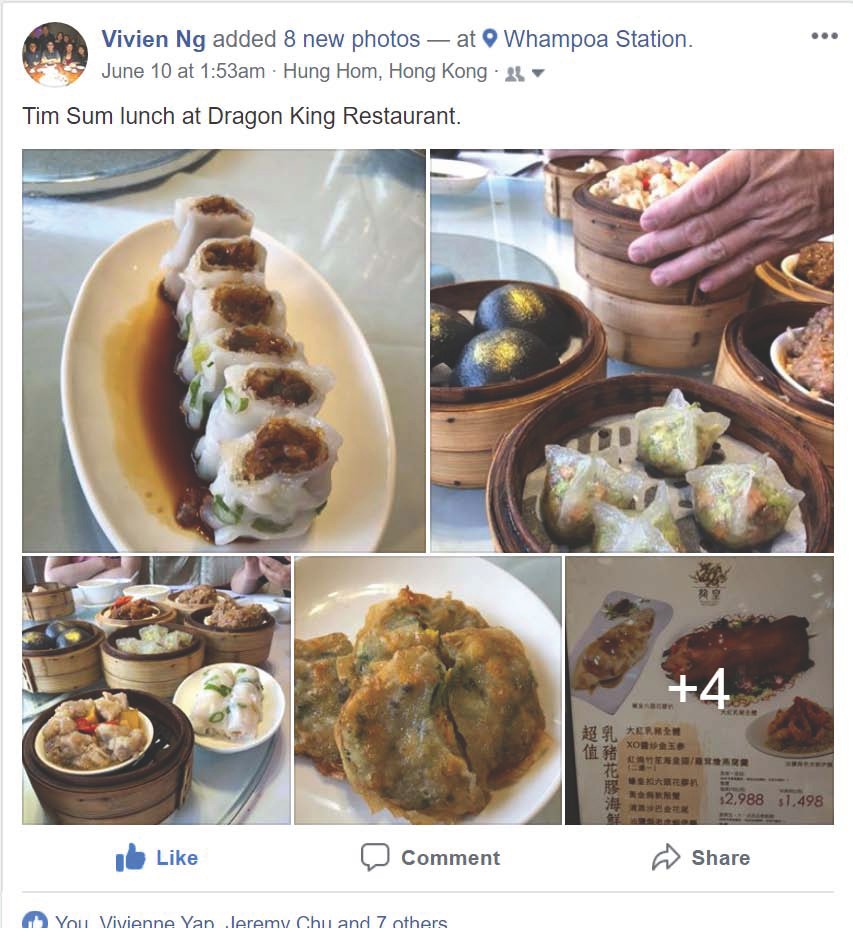
Task: Open Vivien Ng's profile name link
Action: pyautogui.click(x=154, y=39)
